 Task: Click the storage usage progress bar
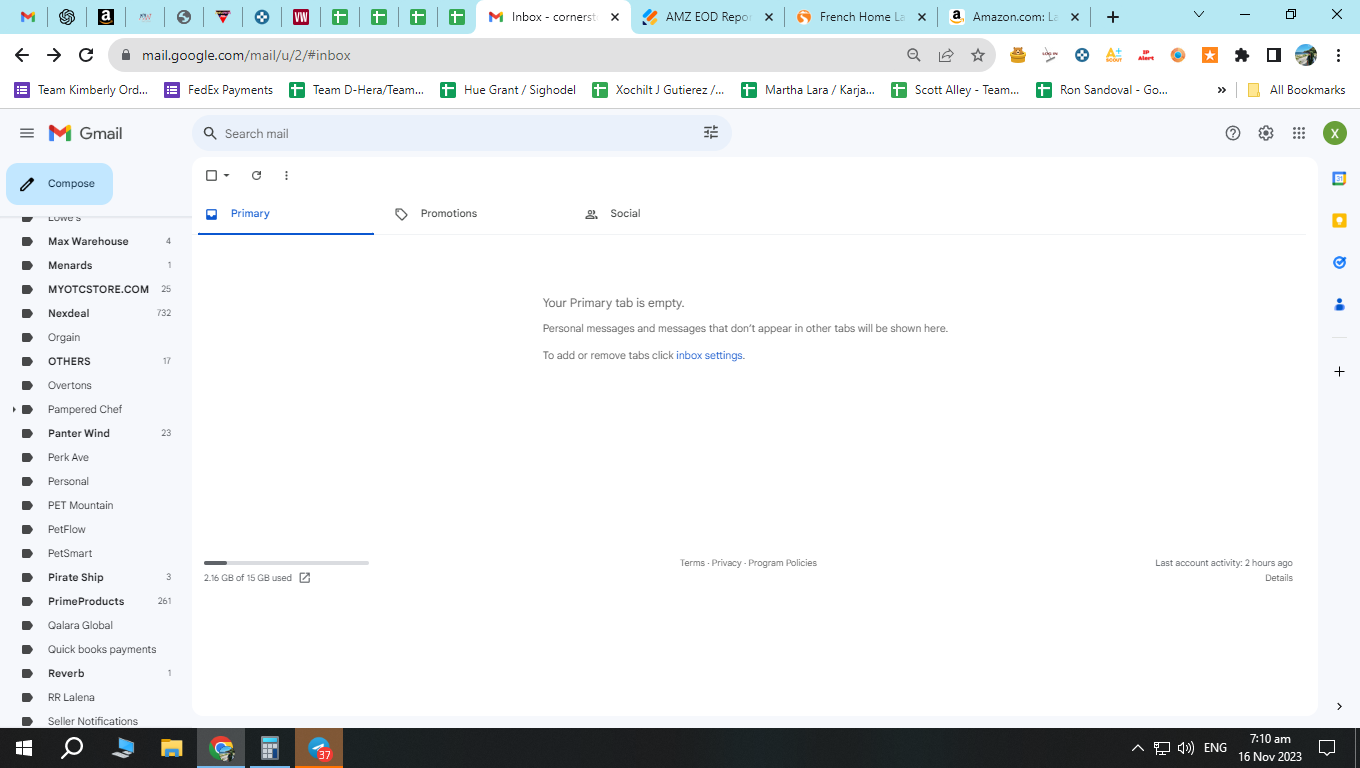point(286,563)
